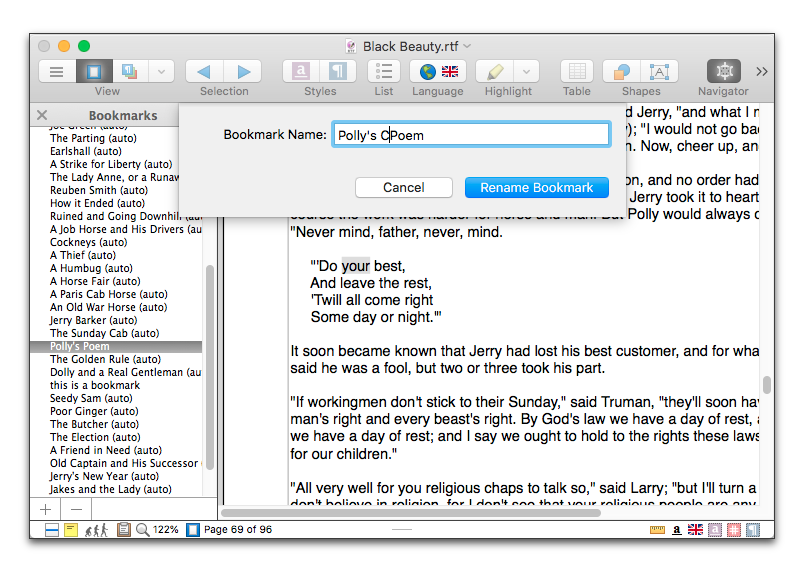Go to next selection with right arrow
This screenshot has height=571, width=805.
243,71
